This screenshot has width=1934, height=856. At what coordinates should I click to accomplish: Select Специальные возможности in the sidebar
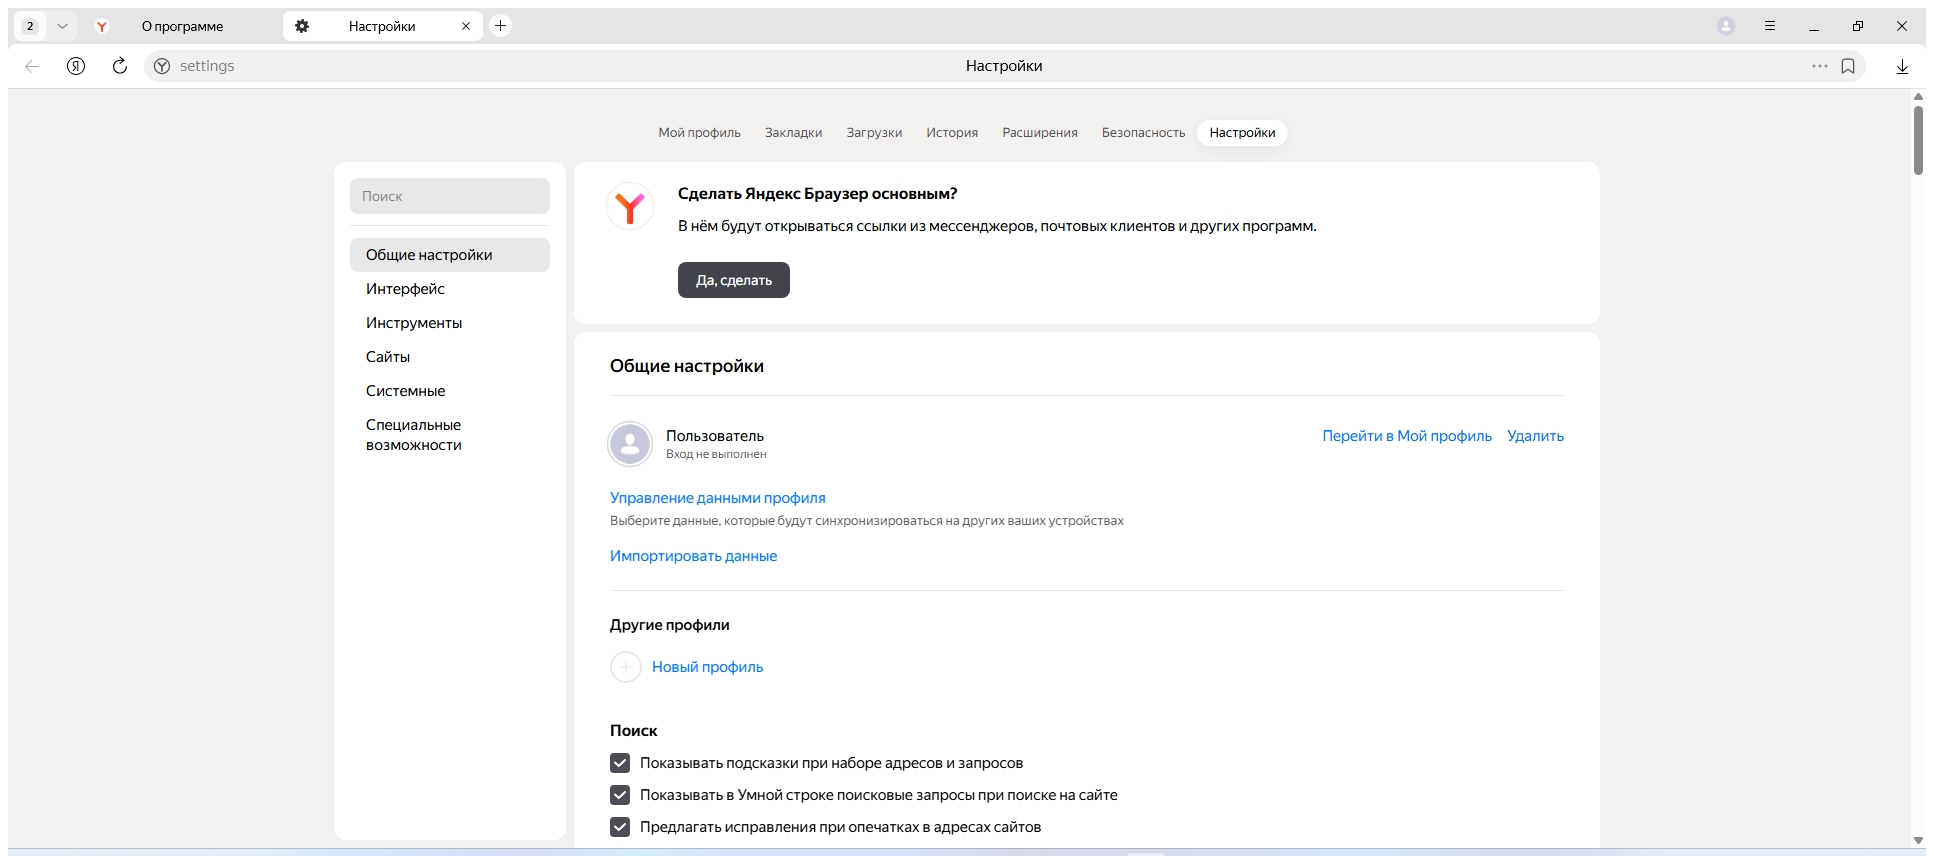pyautogui.click(x=450, y=435)
